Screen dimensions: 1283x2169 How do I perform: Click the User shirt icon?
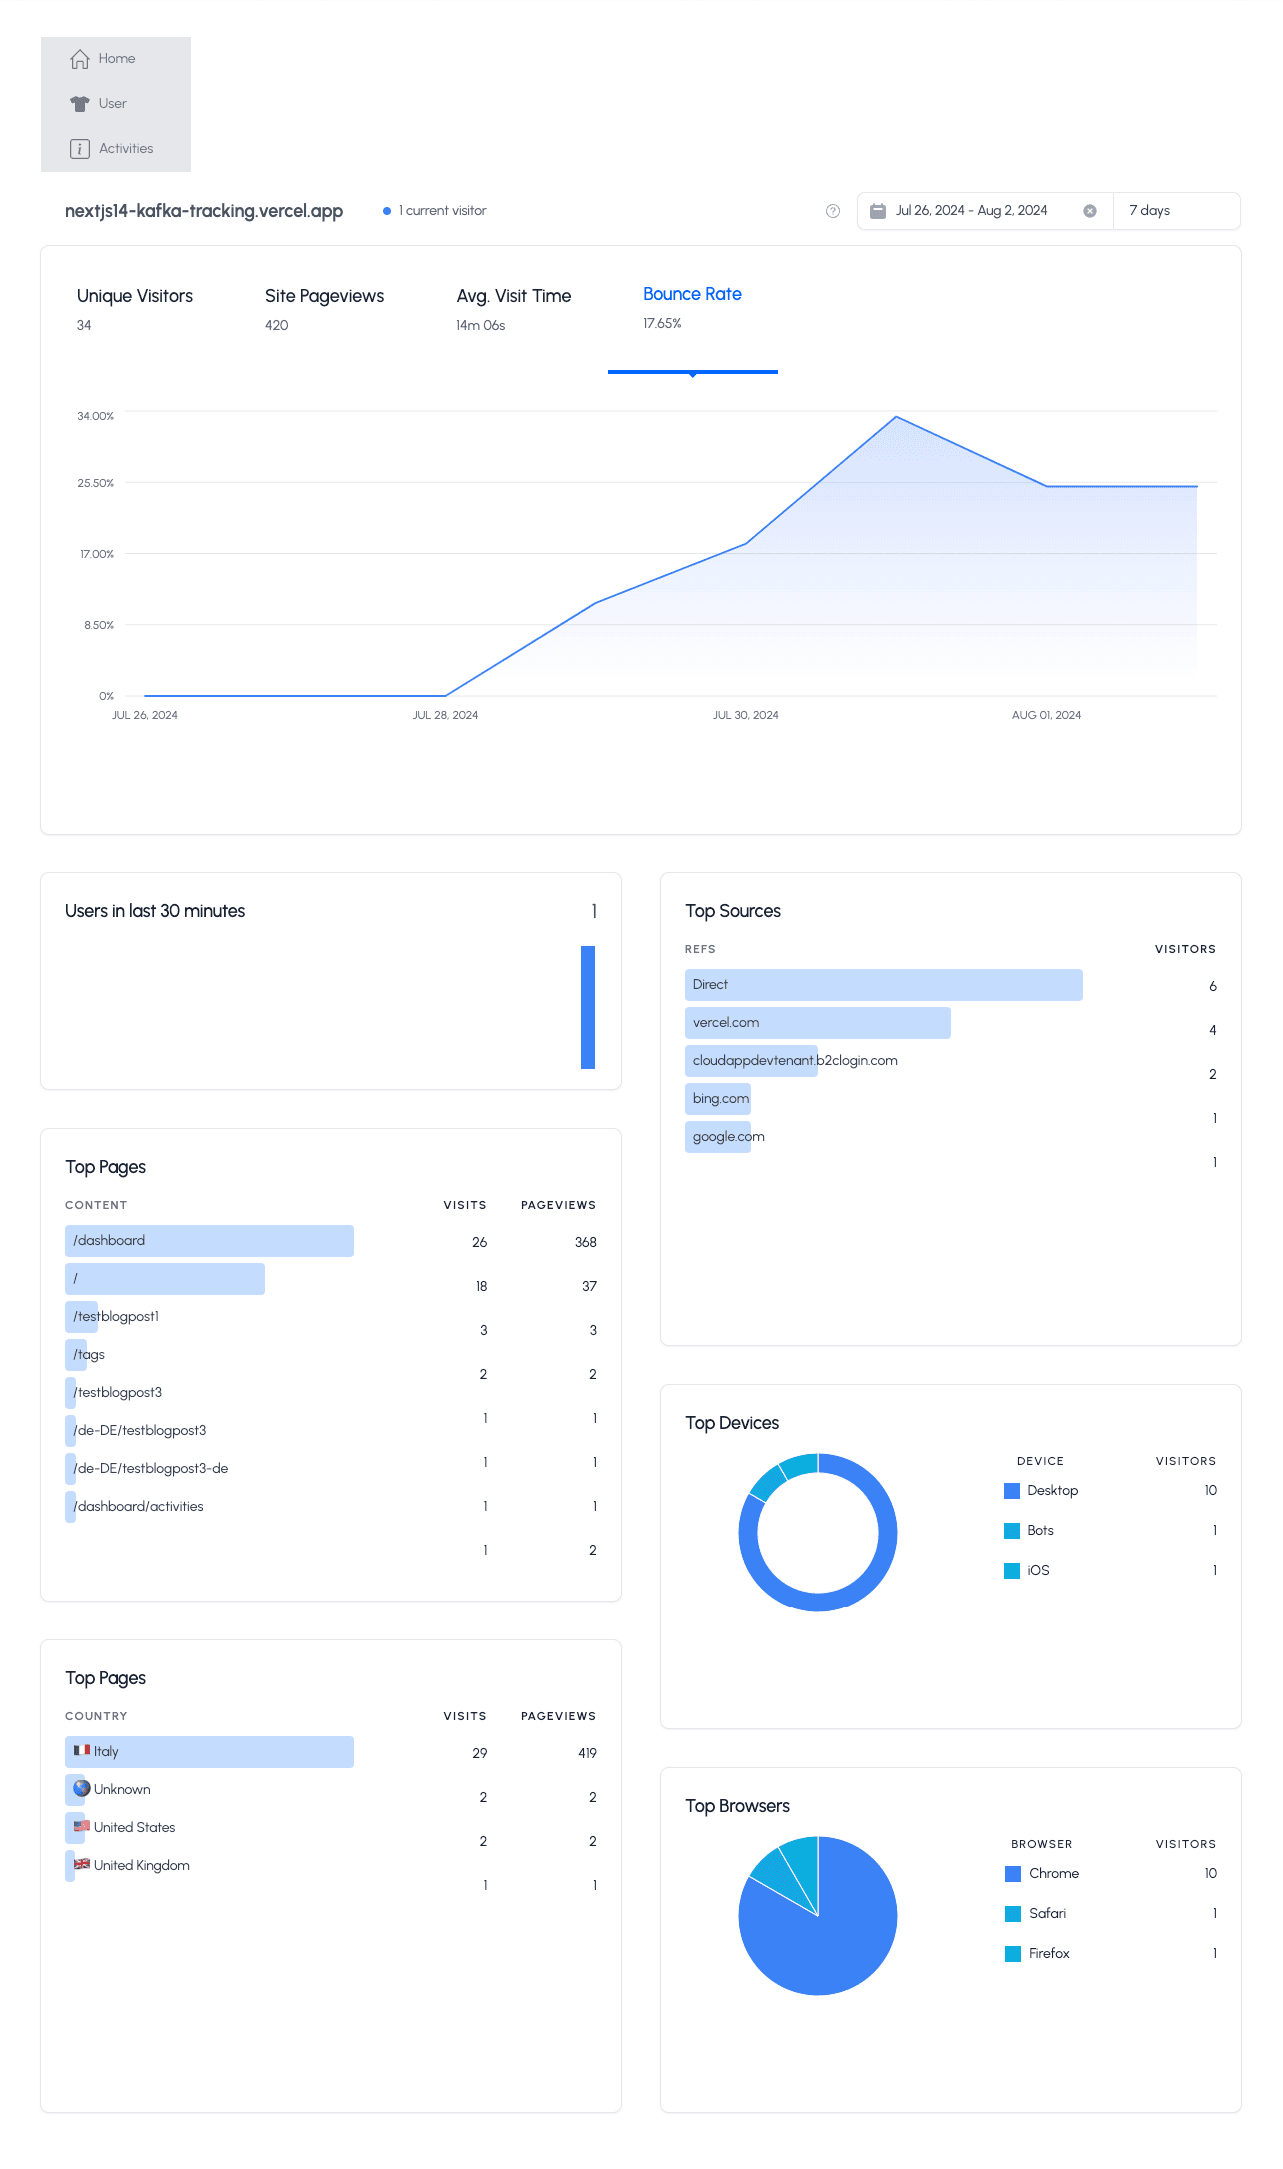coord(80,104)
